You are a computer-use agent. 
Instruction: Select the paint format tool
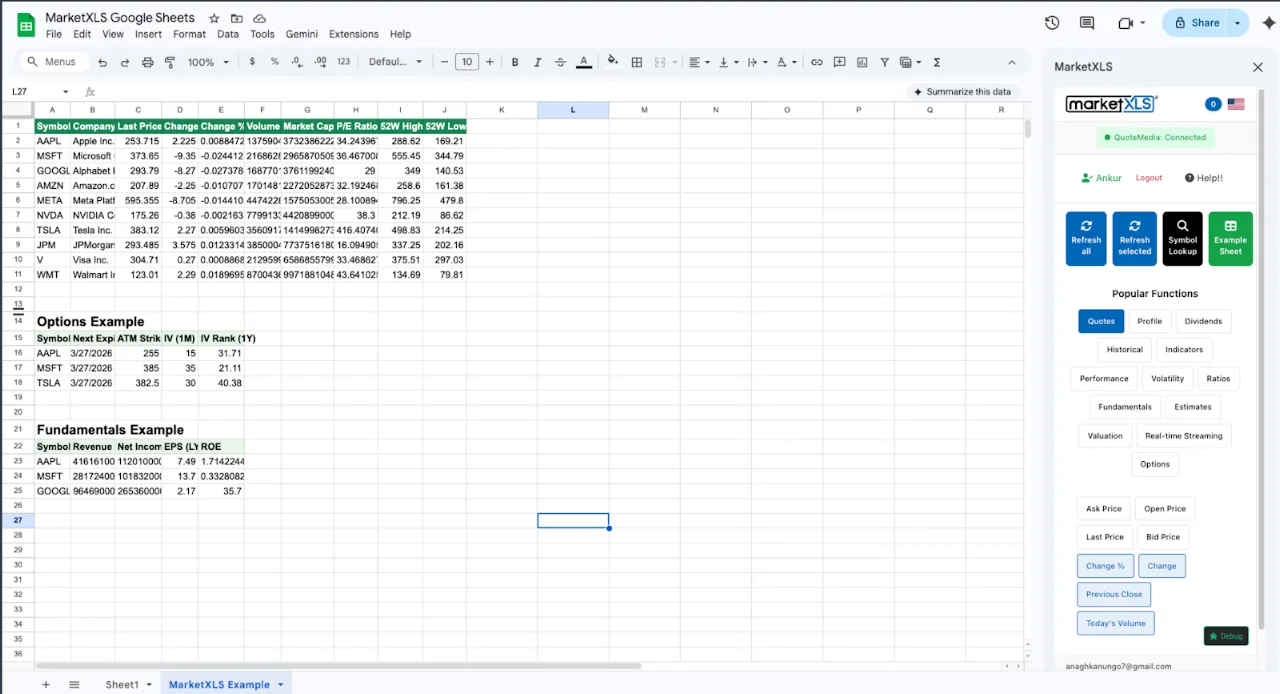click(170, 62)
